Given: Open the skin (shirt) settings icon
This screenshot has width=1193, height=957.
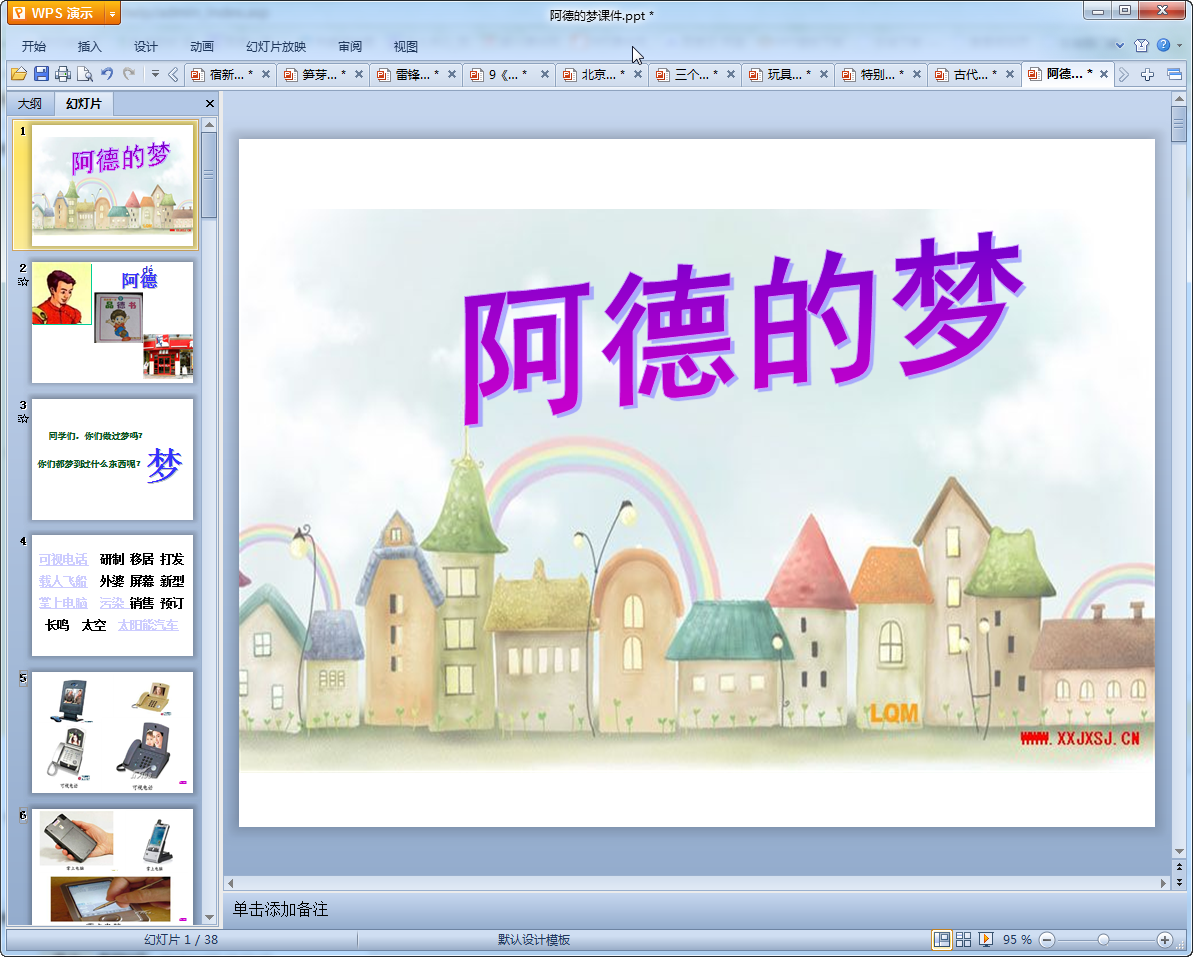Looking at the screenshot, I should point(1141,46).
